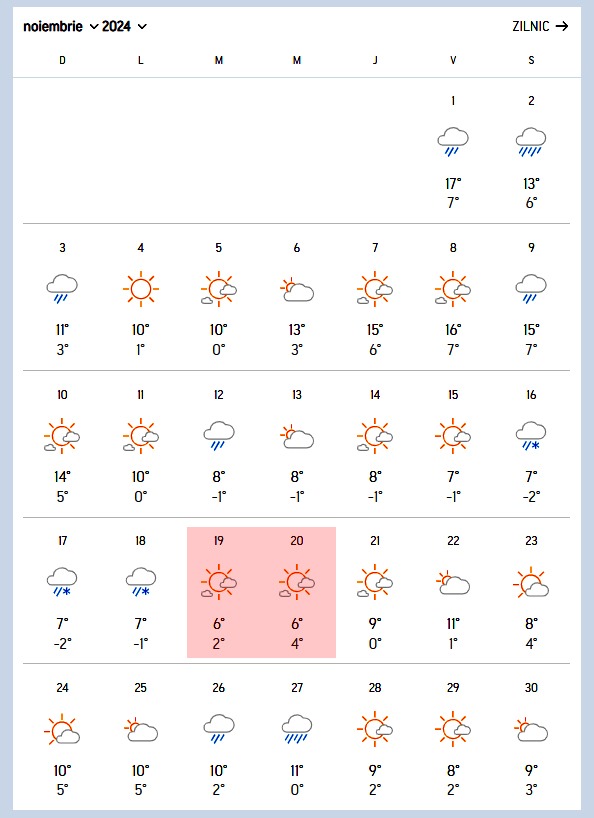Click the rain icon for November 1
Viewport: 594px width, 818px height.
point(453,141)
